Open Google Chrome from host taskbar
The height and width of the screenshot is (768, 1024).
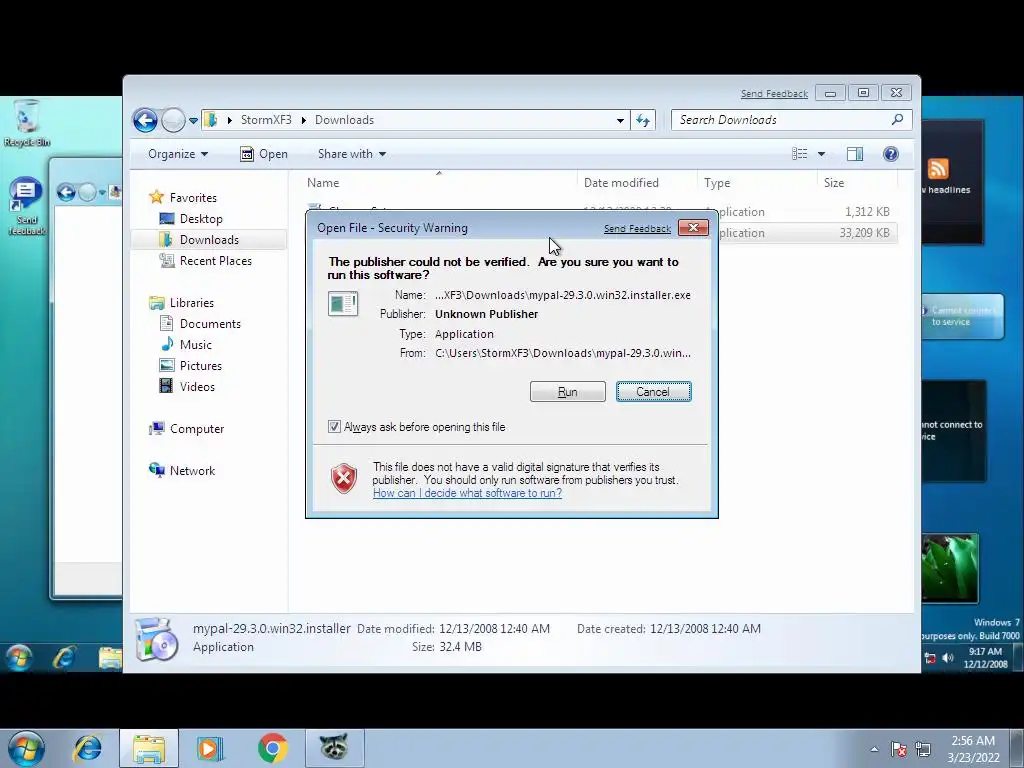(272, 748)
